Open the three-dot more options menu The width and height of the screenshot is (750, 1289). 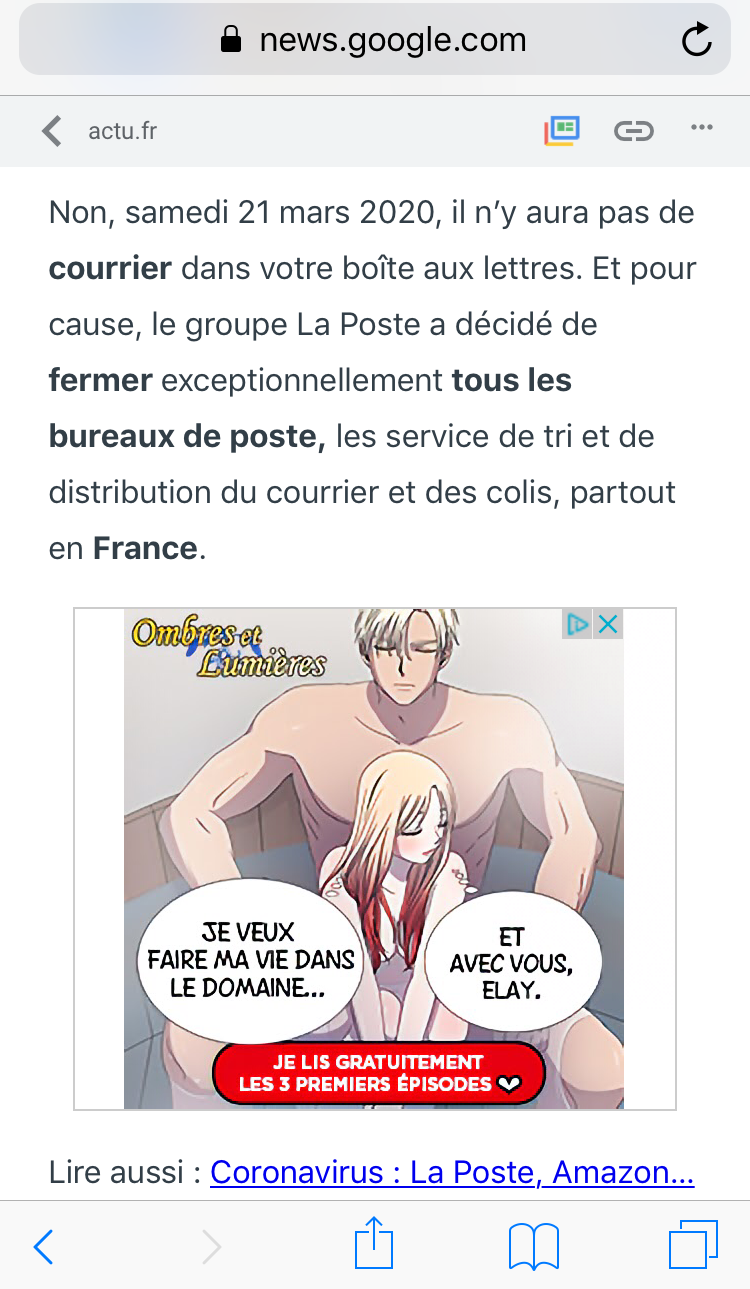point(702,128)
